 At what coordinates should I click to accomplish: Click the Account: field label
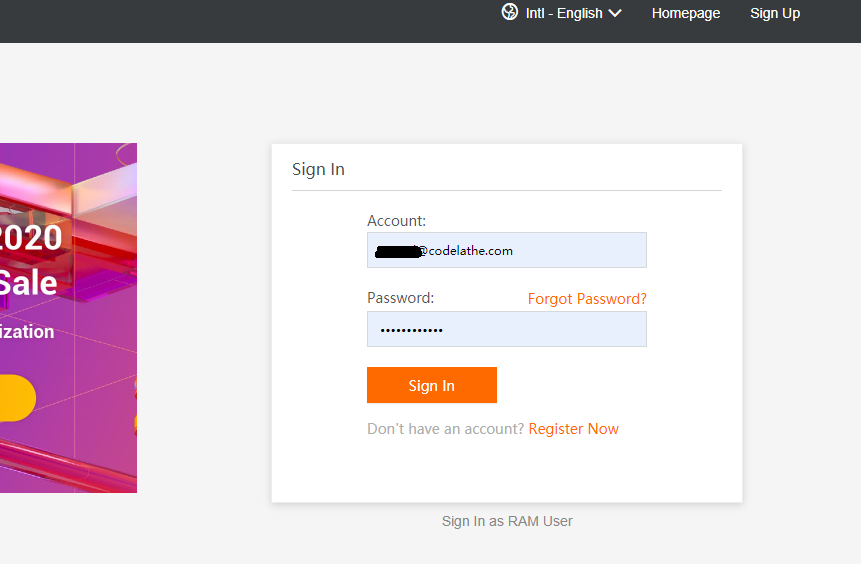pos(396,221)
